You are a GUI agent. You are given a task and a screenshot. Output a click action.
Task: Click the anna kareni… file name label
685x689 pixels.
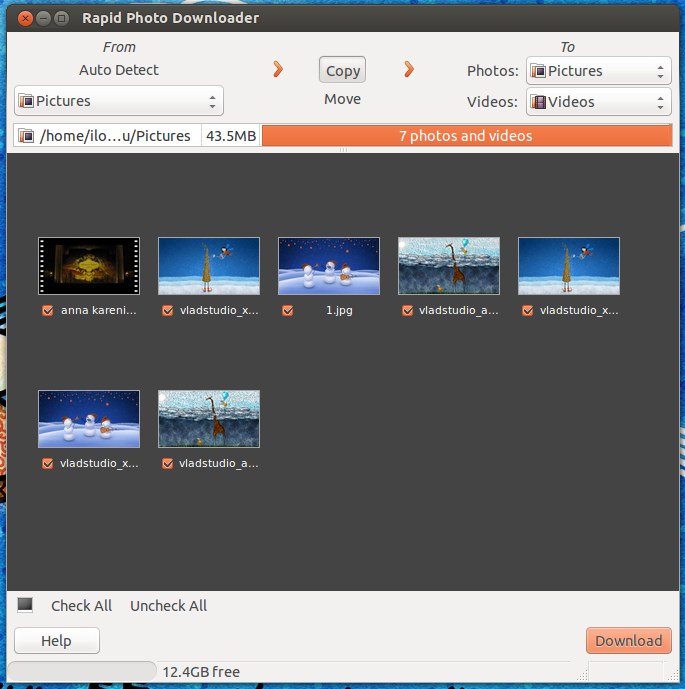click(99, 311)
